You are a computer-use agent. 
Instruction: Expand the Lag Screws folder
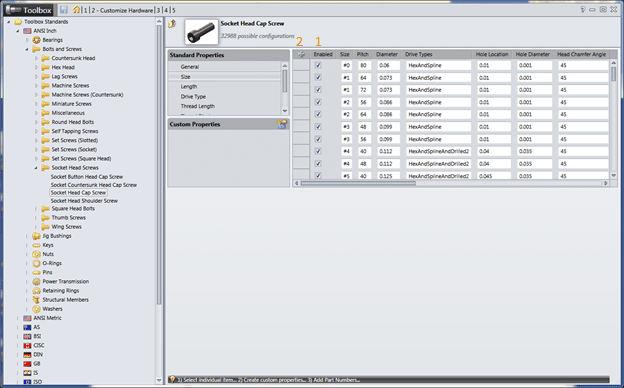(x=36, y=76)
